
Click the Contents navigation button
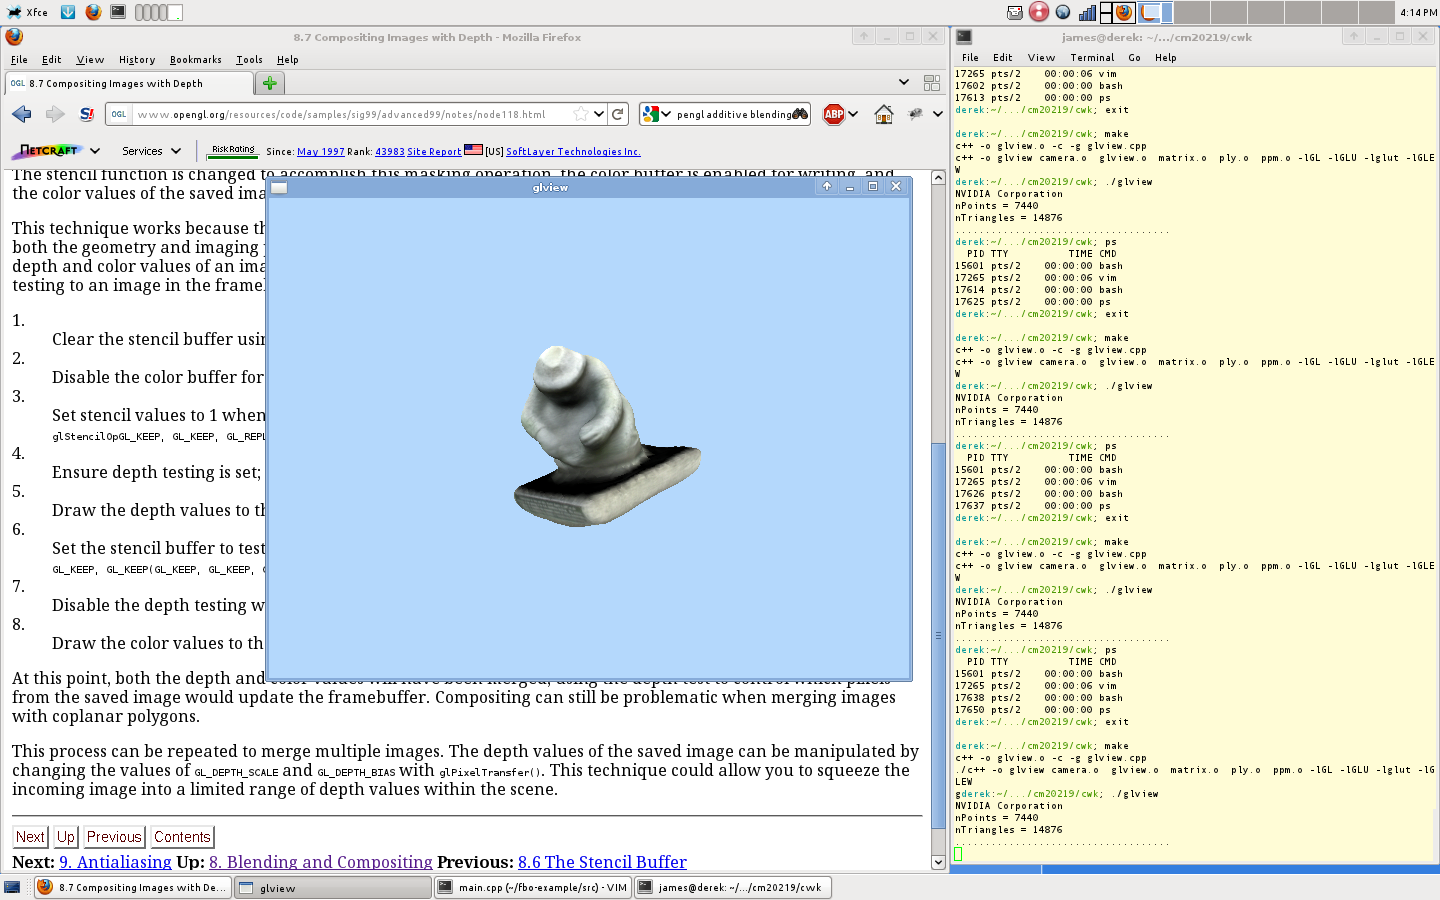pyautogui.click(x=182, y=837)
